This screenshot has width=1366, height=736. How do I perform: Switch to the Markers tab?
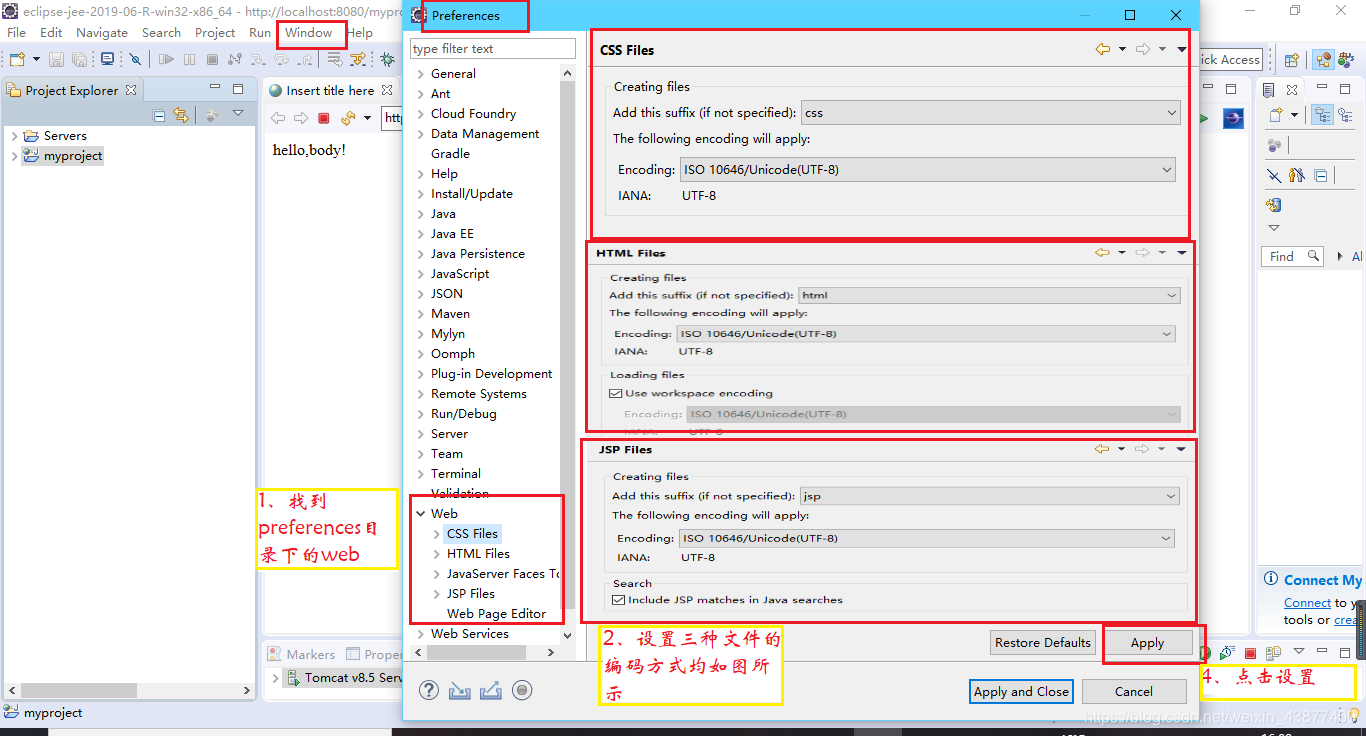coord(302,654)
